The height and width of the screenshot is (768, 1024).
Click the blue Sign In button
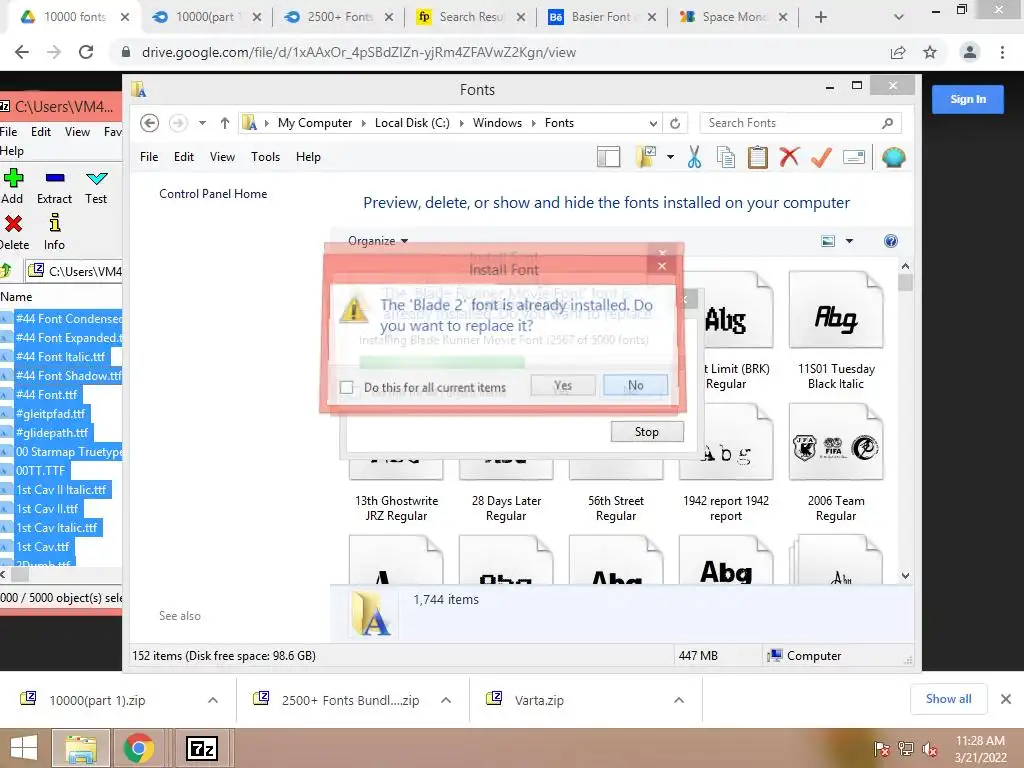[x=967, y=99]
